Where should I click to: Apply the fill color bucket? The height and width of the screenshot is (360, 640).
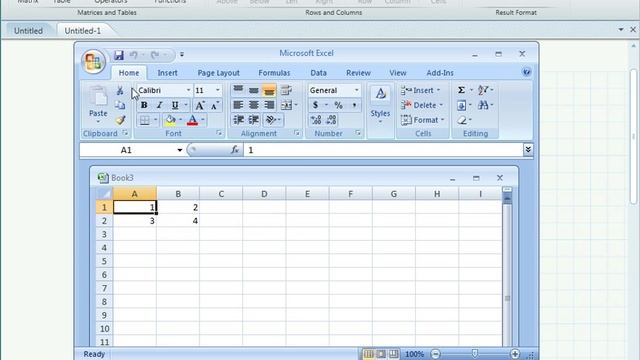pyautogui.click(x=170, y=120)
